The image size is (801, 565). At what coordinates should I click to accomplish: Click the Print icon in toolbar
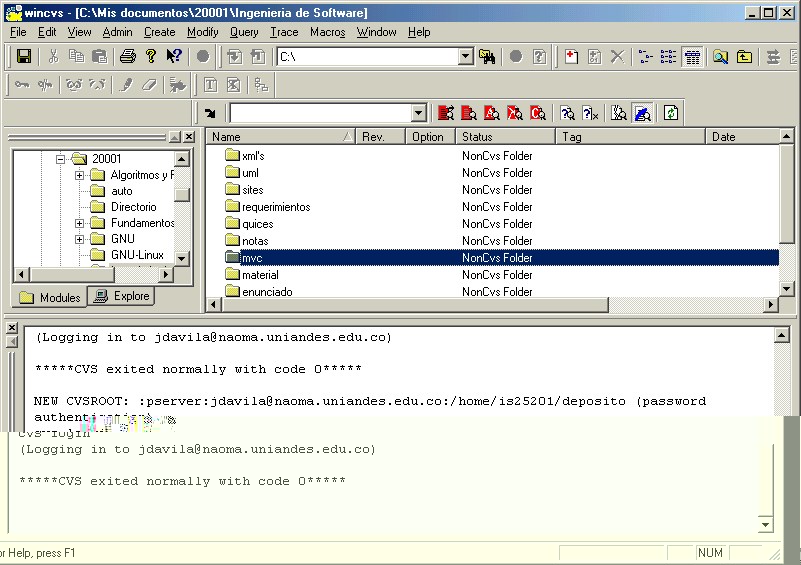pos(127,57)
